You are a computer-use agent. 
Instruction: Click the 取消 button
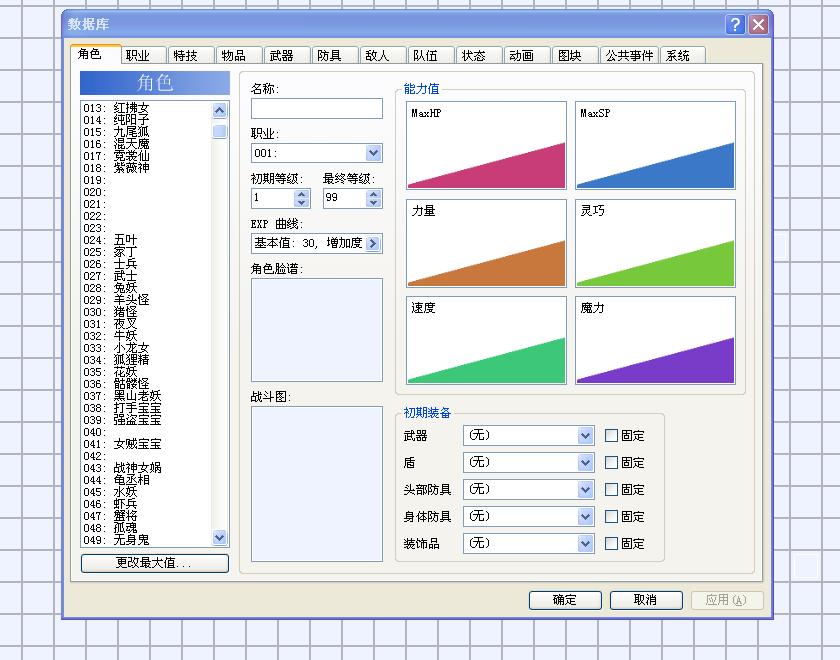coord(646,600)
